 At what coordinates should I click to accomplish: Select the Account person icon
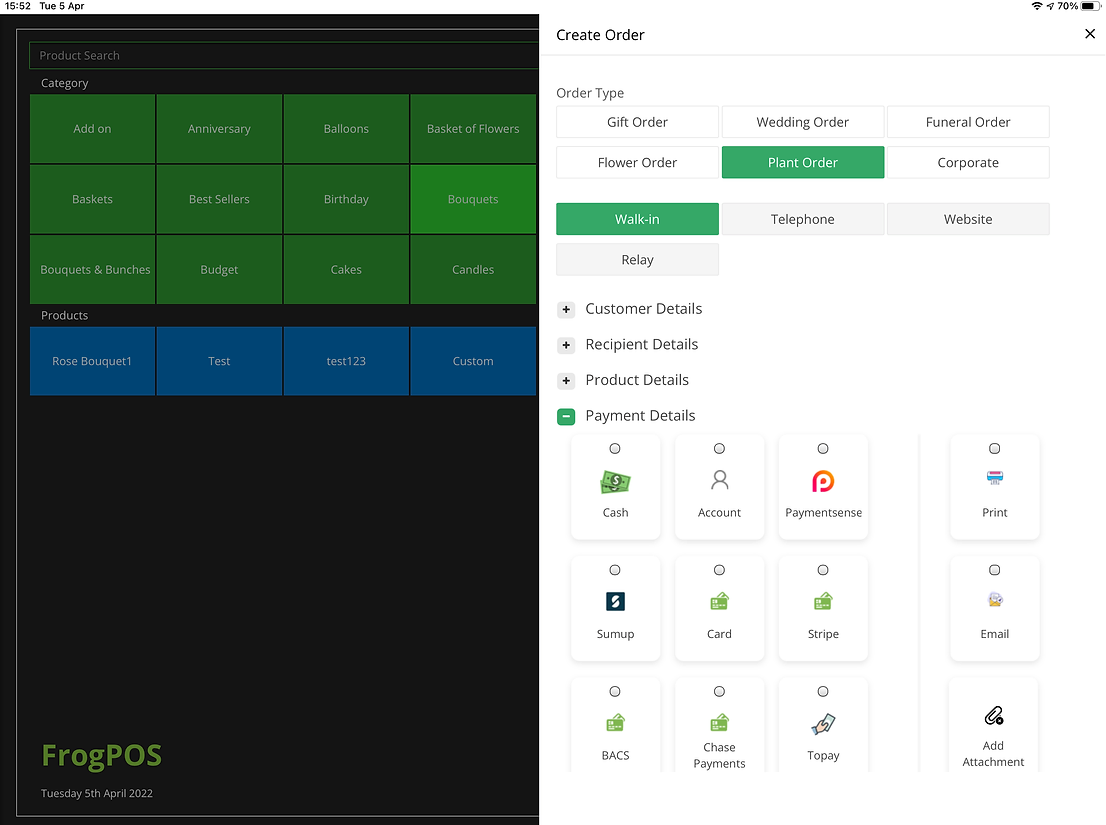719,481
